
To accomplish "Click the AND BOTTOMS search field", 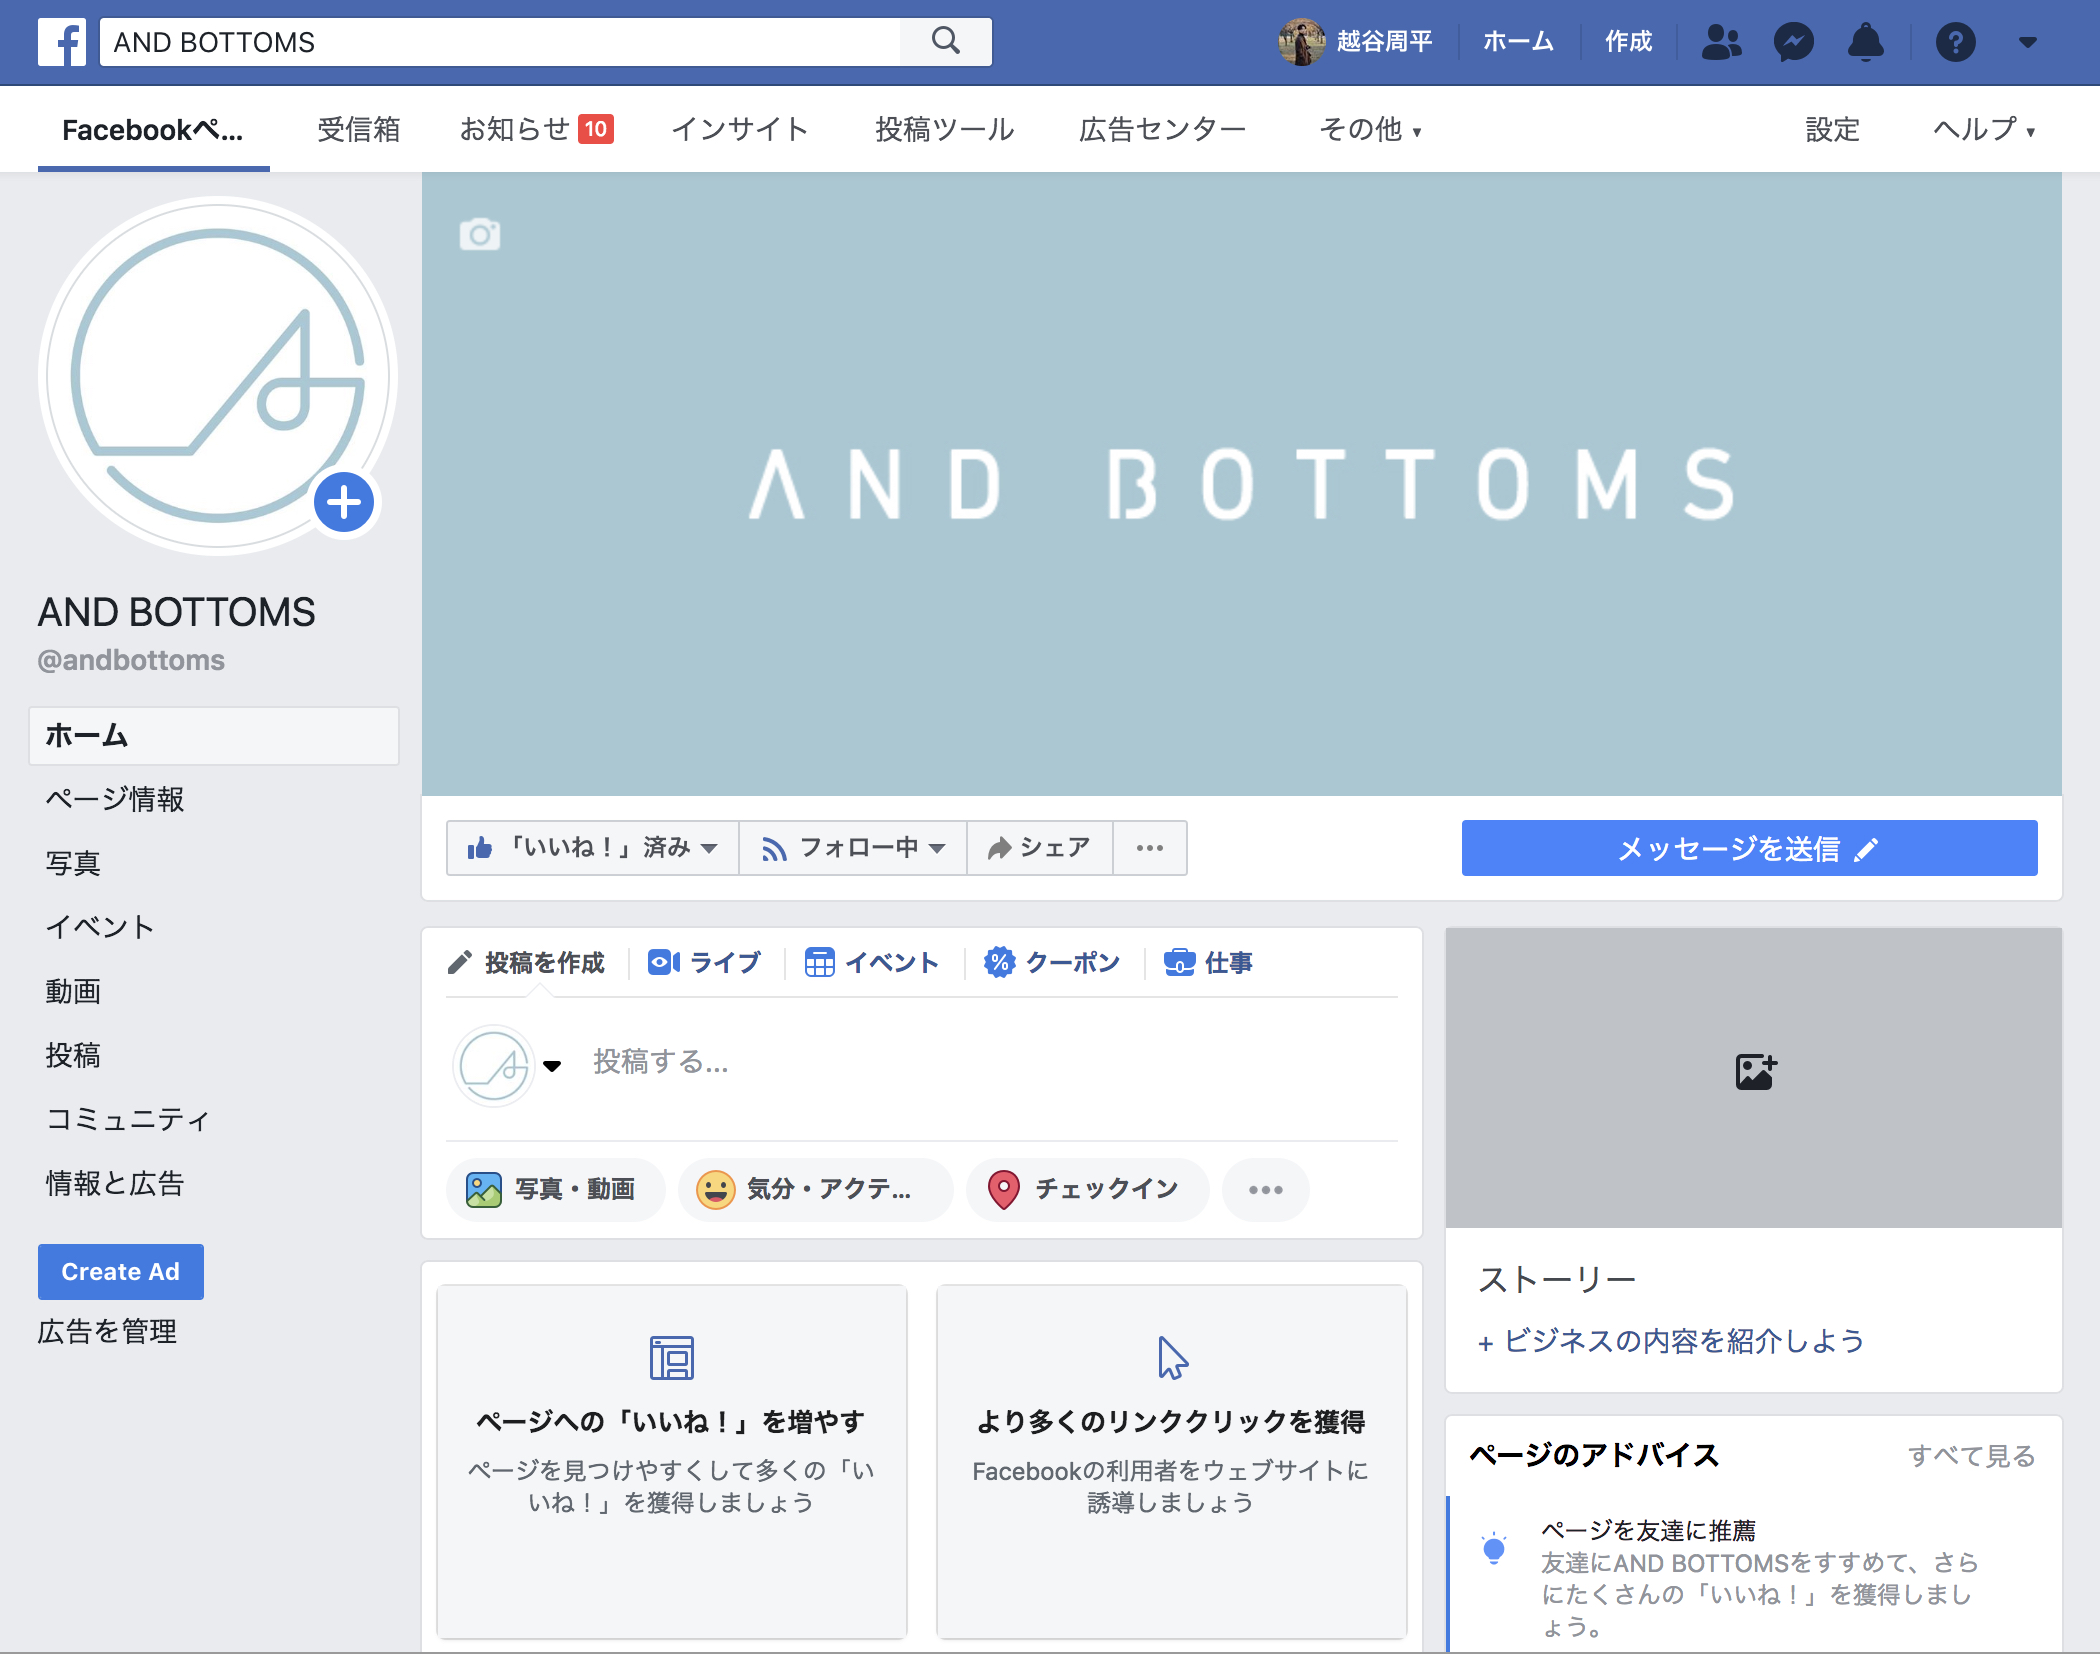I will tap(500, 42).
